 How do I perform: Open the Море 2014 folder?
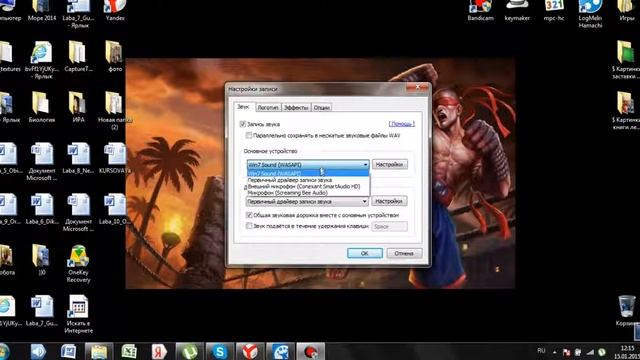42,10
